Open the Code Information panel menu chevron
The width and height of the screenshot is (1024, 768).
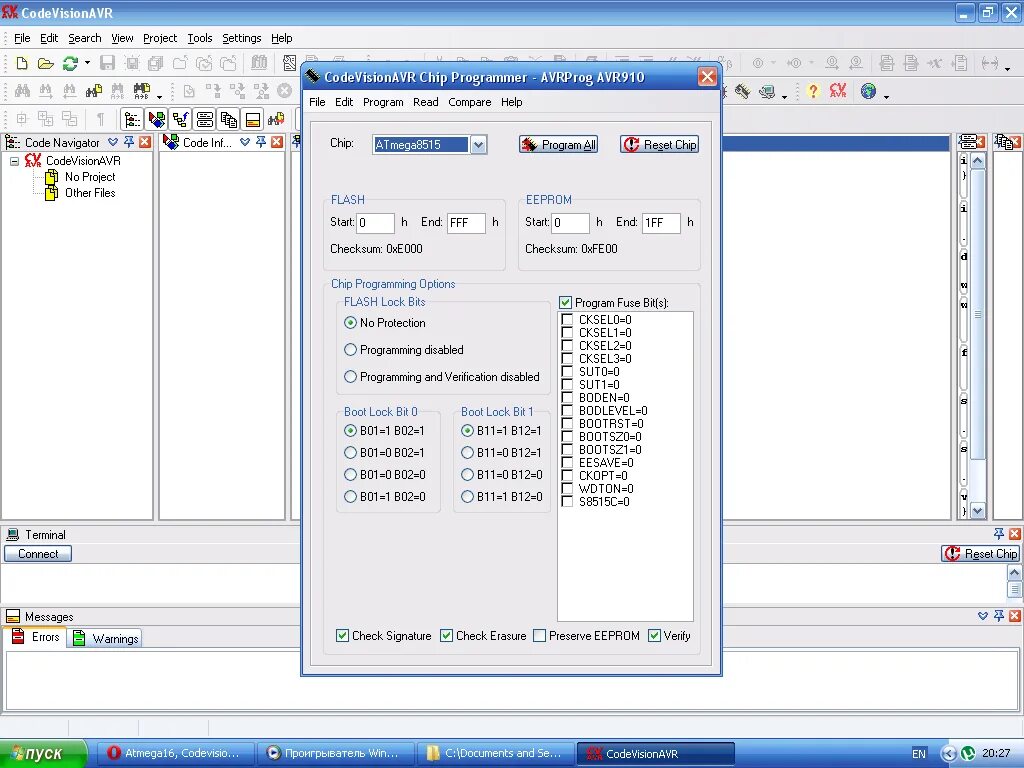click(x=245, y=142)
